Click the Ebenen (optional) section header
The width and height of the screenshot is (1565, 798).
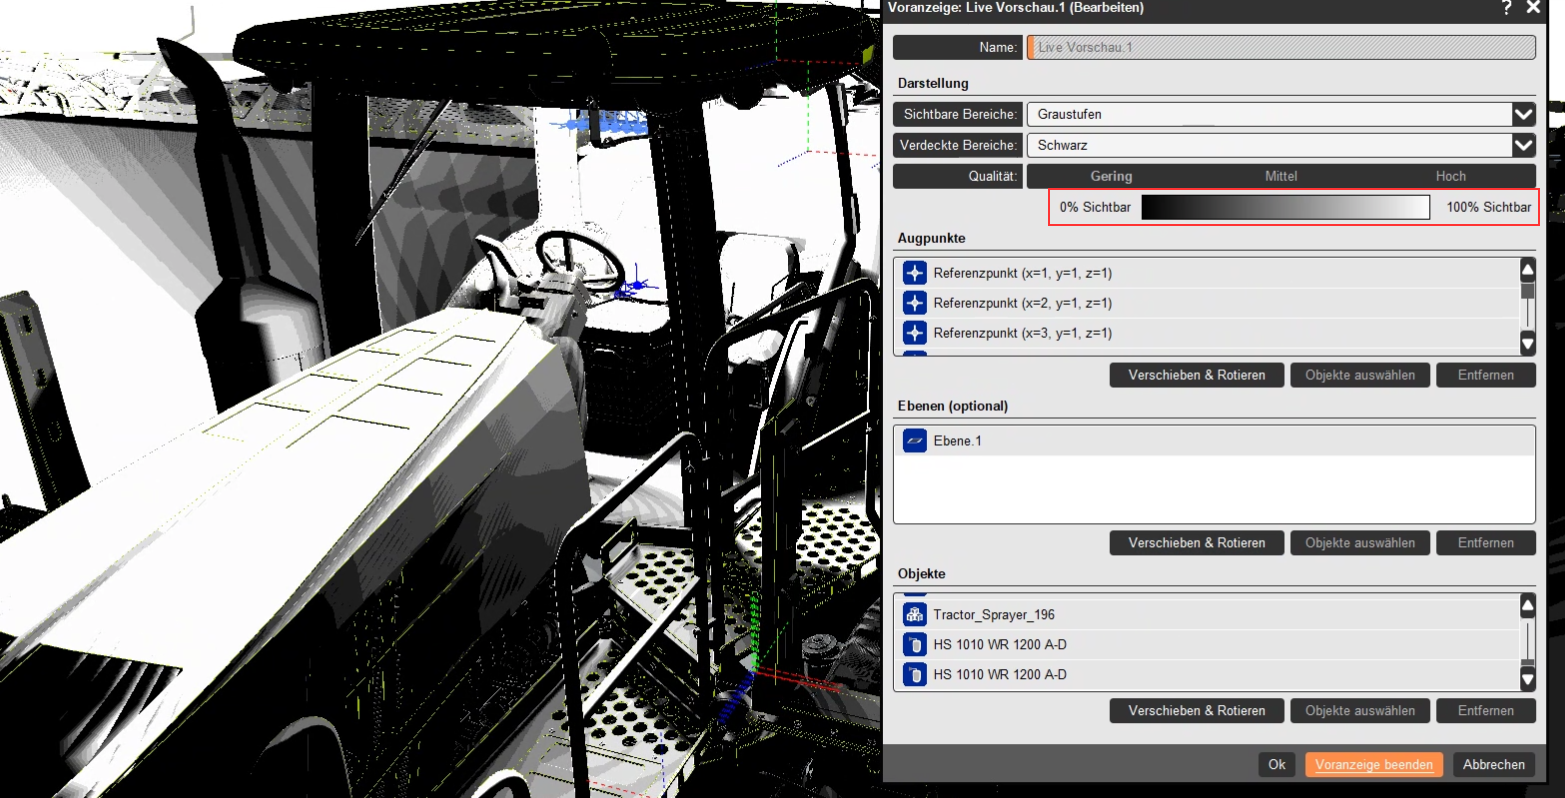click(951, 406)
